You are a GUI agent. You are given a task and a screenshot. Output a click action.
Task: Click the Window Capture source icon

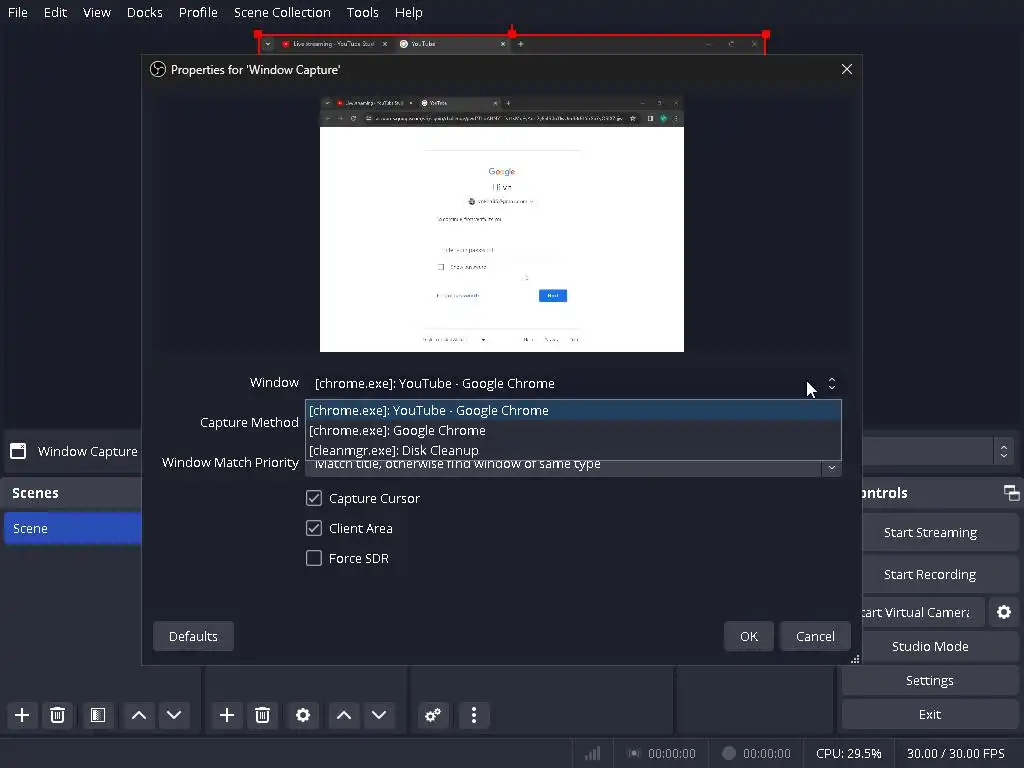tap(18, 451)
